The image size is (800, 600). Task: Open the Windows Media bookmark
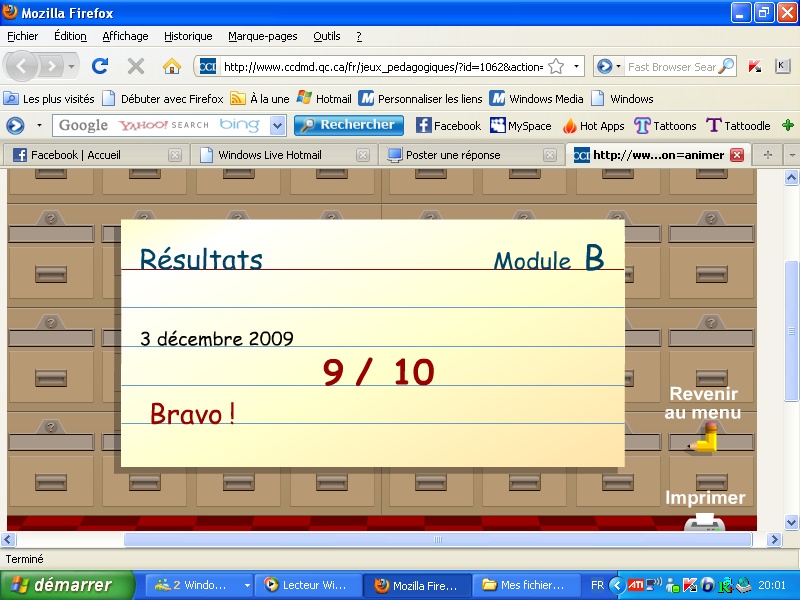coord(536,98)
